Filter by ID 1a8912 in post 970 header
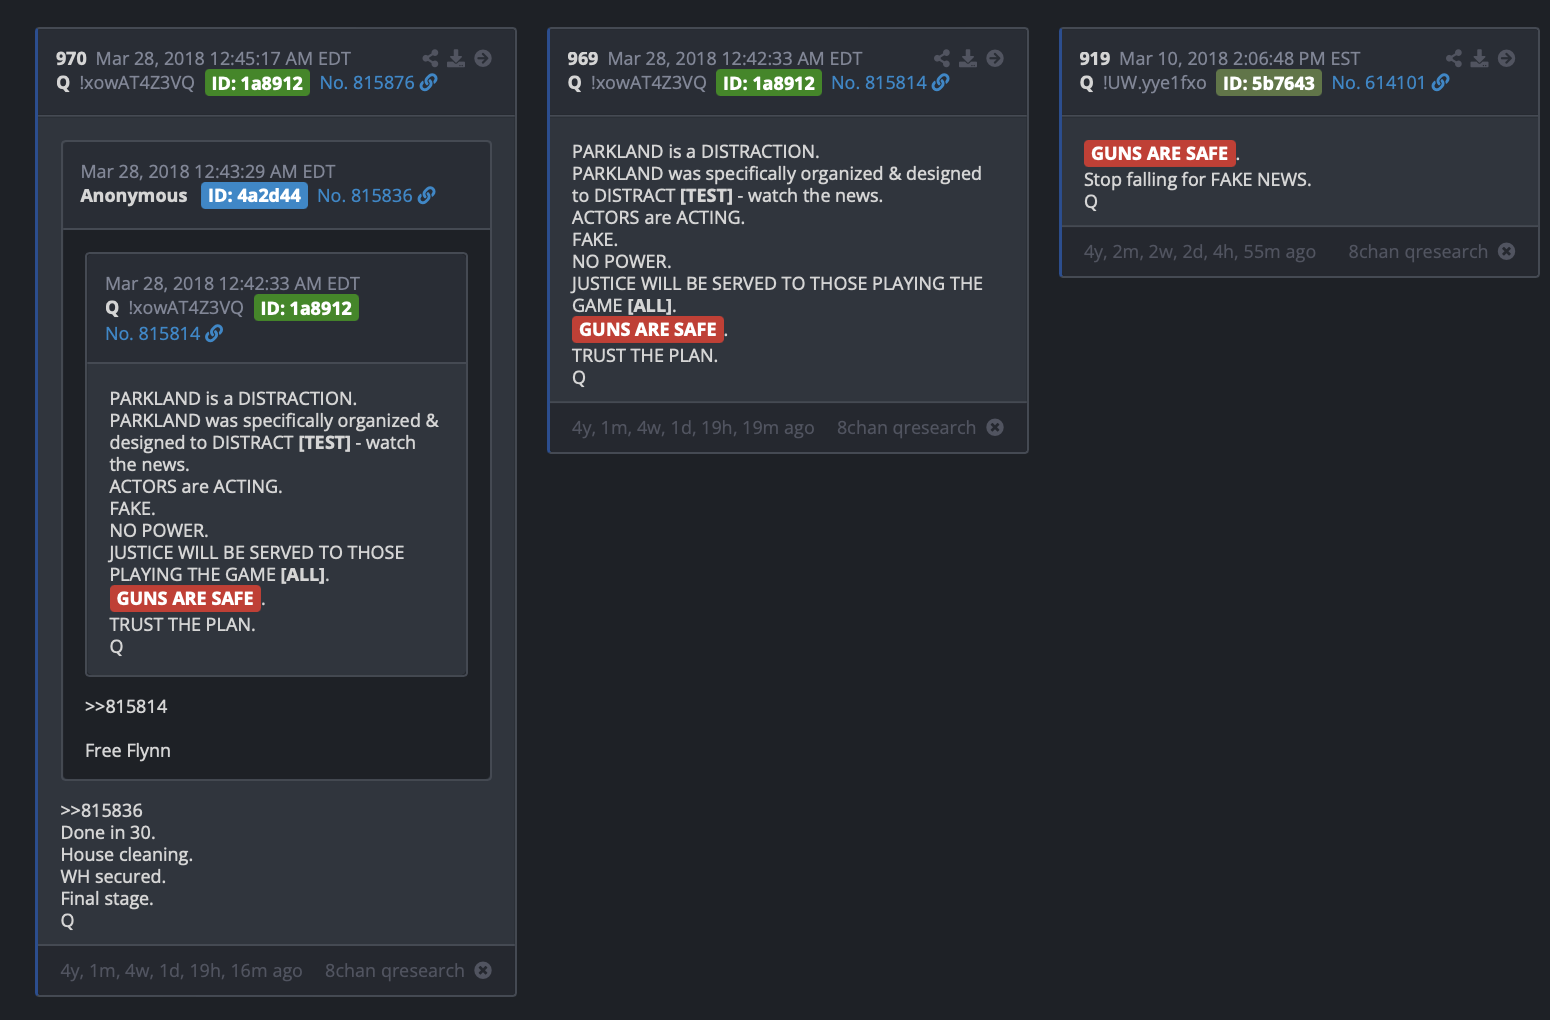Viewport: 1550px width, 1020px height. pos(257,83)
